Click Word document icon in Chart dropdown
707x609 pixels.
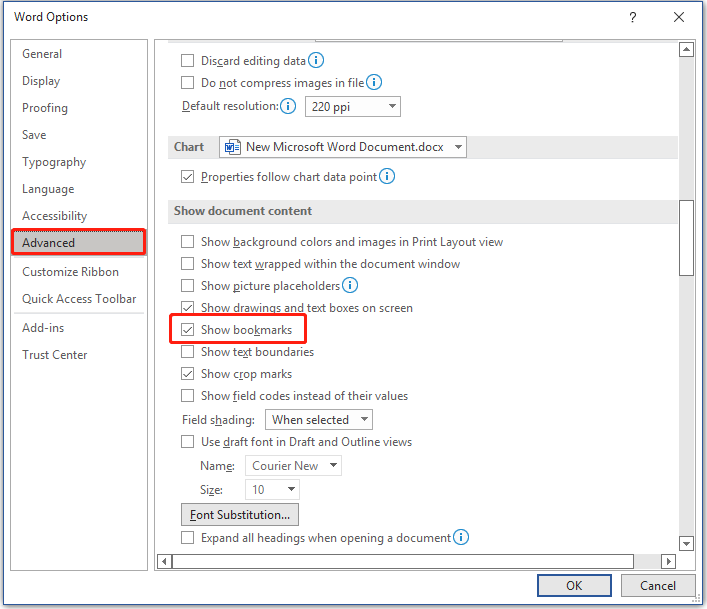[232, 147]
